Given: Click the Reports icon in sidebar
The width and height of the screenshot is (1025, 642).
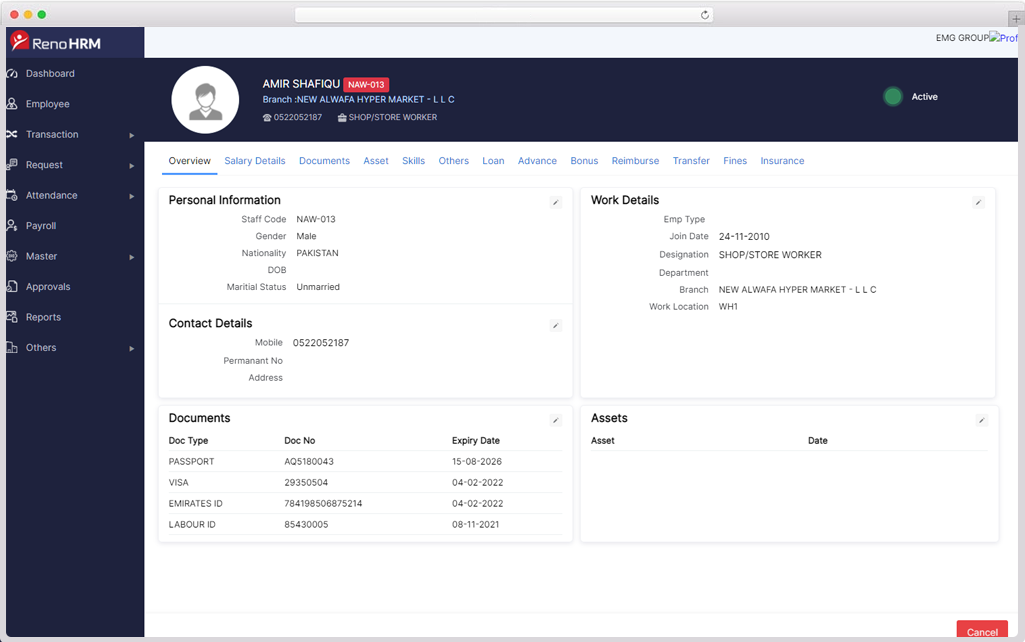Looking at the screenshot, I should pos(12,317).
